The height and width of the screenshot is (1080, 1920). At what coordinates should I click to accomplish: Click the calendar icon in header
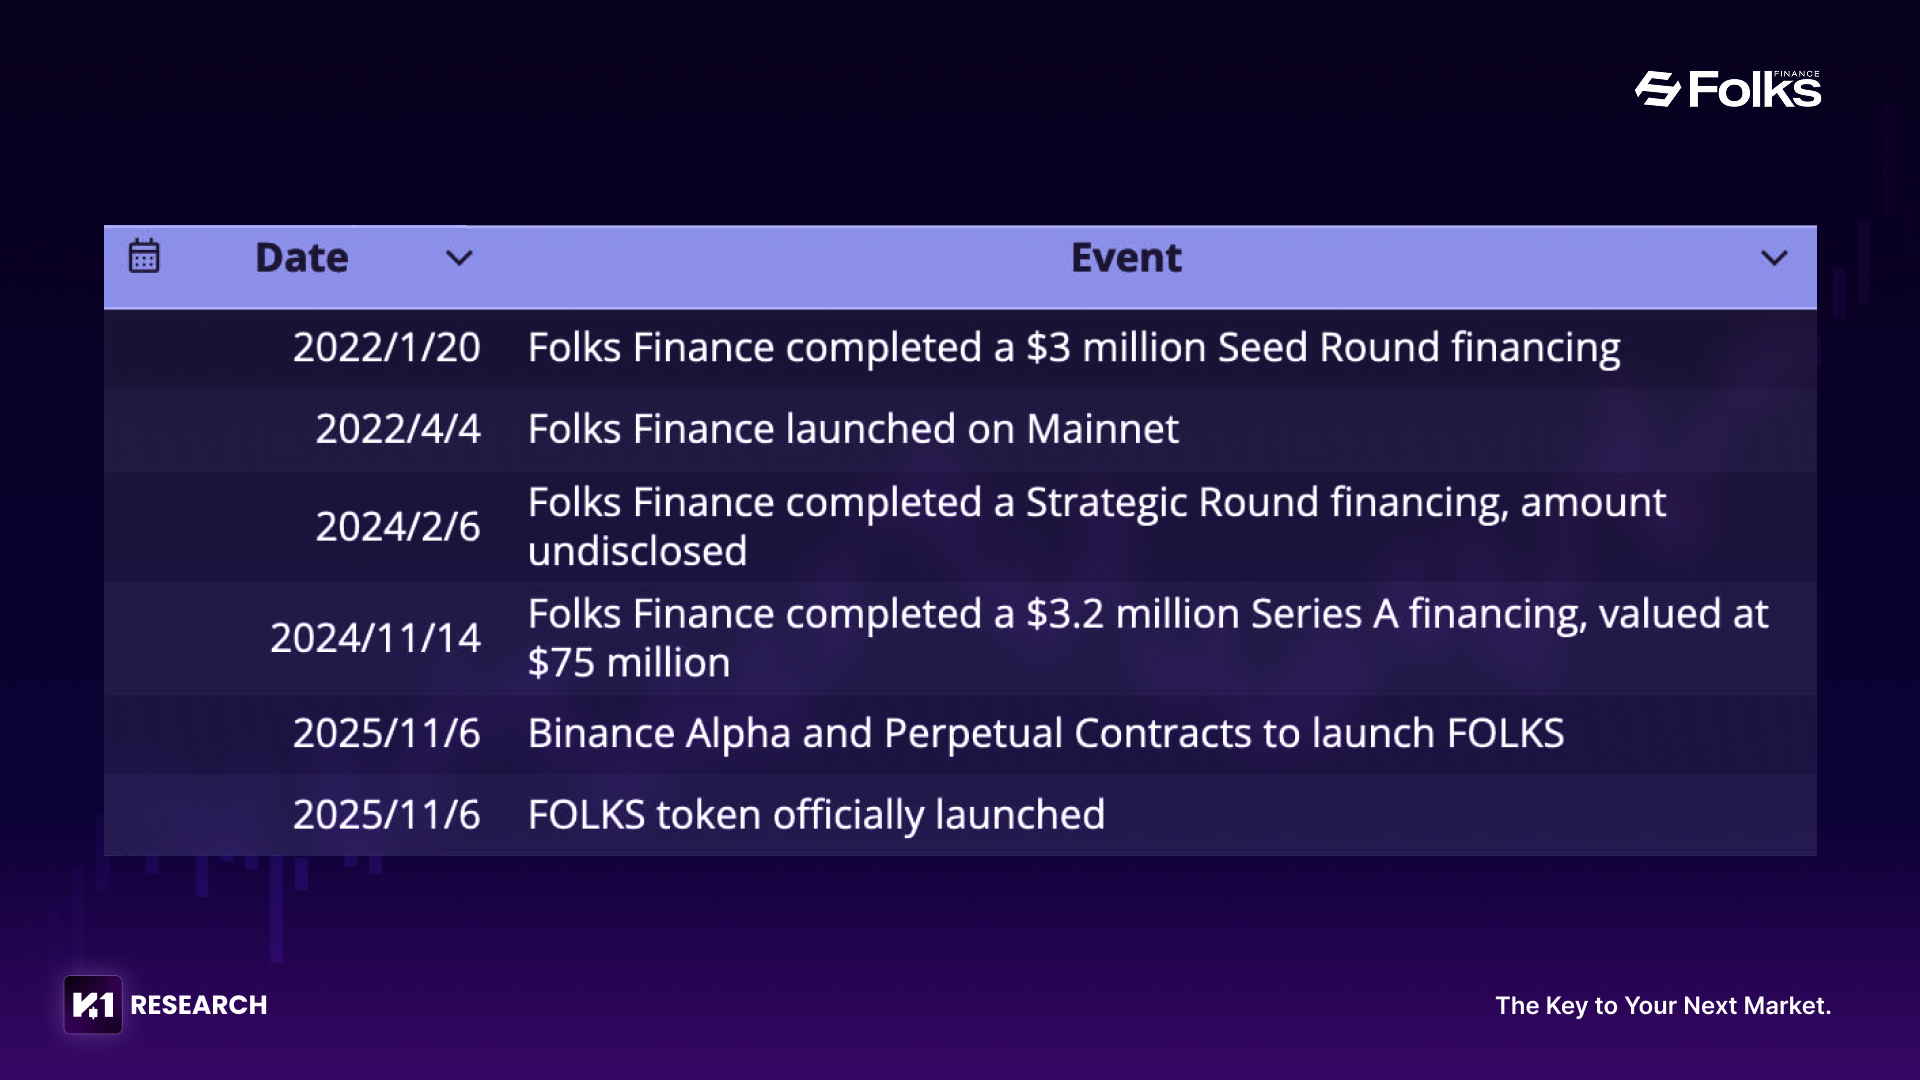coord(144,256)
